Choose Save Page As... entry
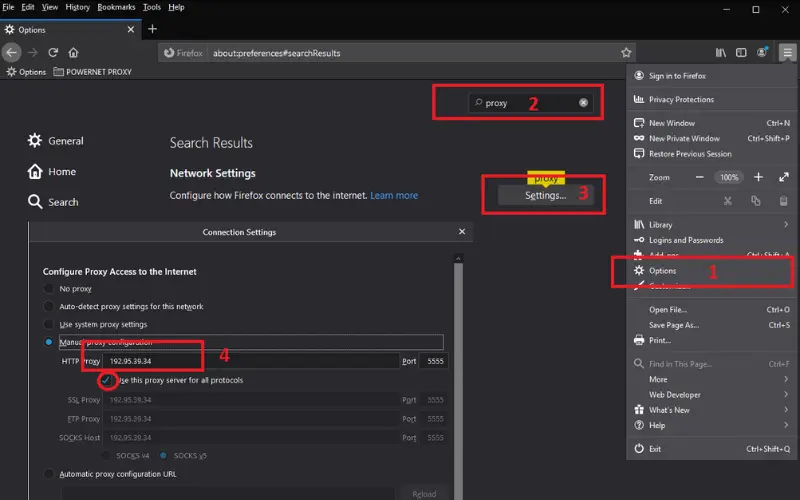This screenshot has height=500, width=800. [x=711, y=325]
